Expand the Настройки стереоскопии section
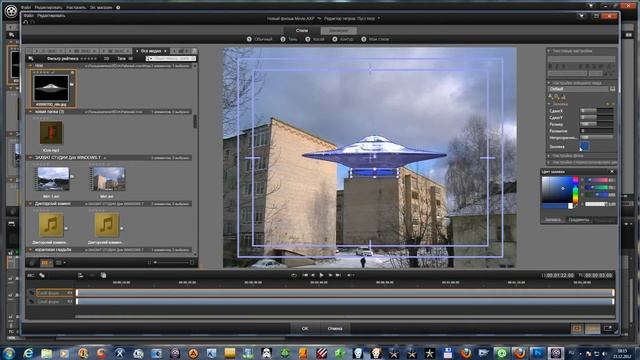 (x=549, y=162)
